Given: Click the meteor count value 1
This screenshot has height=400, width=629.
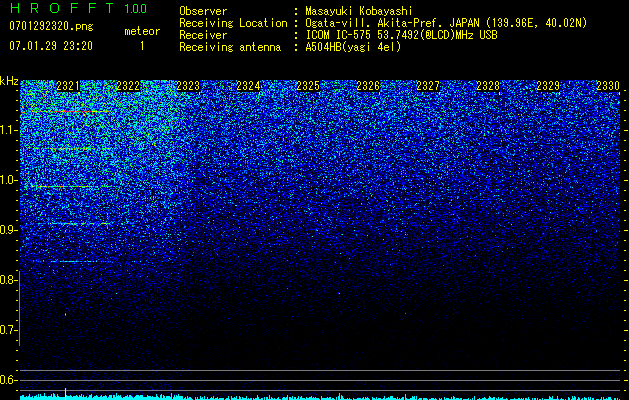Looking at the screenshot, I should (x=142, y=46).
